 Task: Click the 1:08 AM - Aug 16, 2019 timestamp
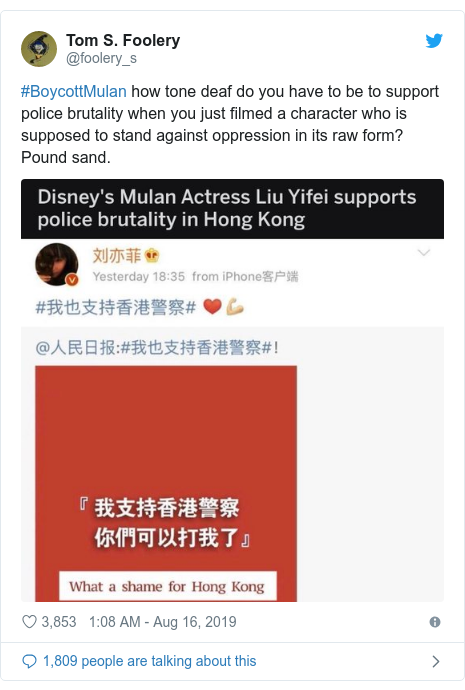[x=163, y=622]
